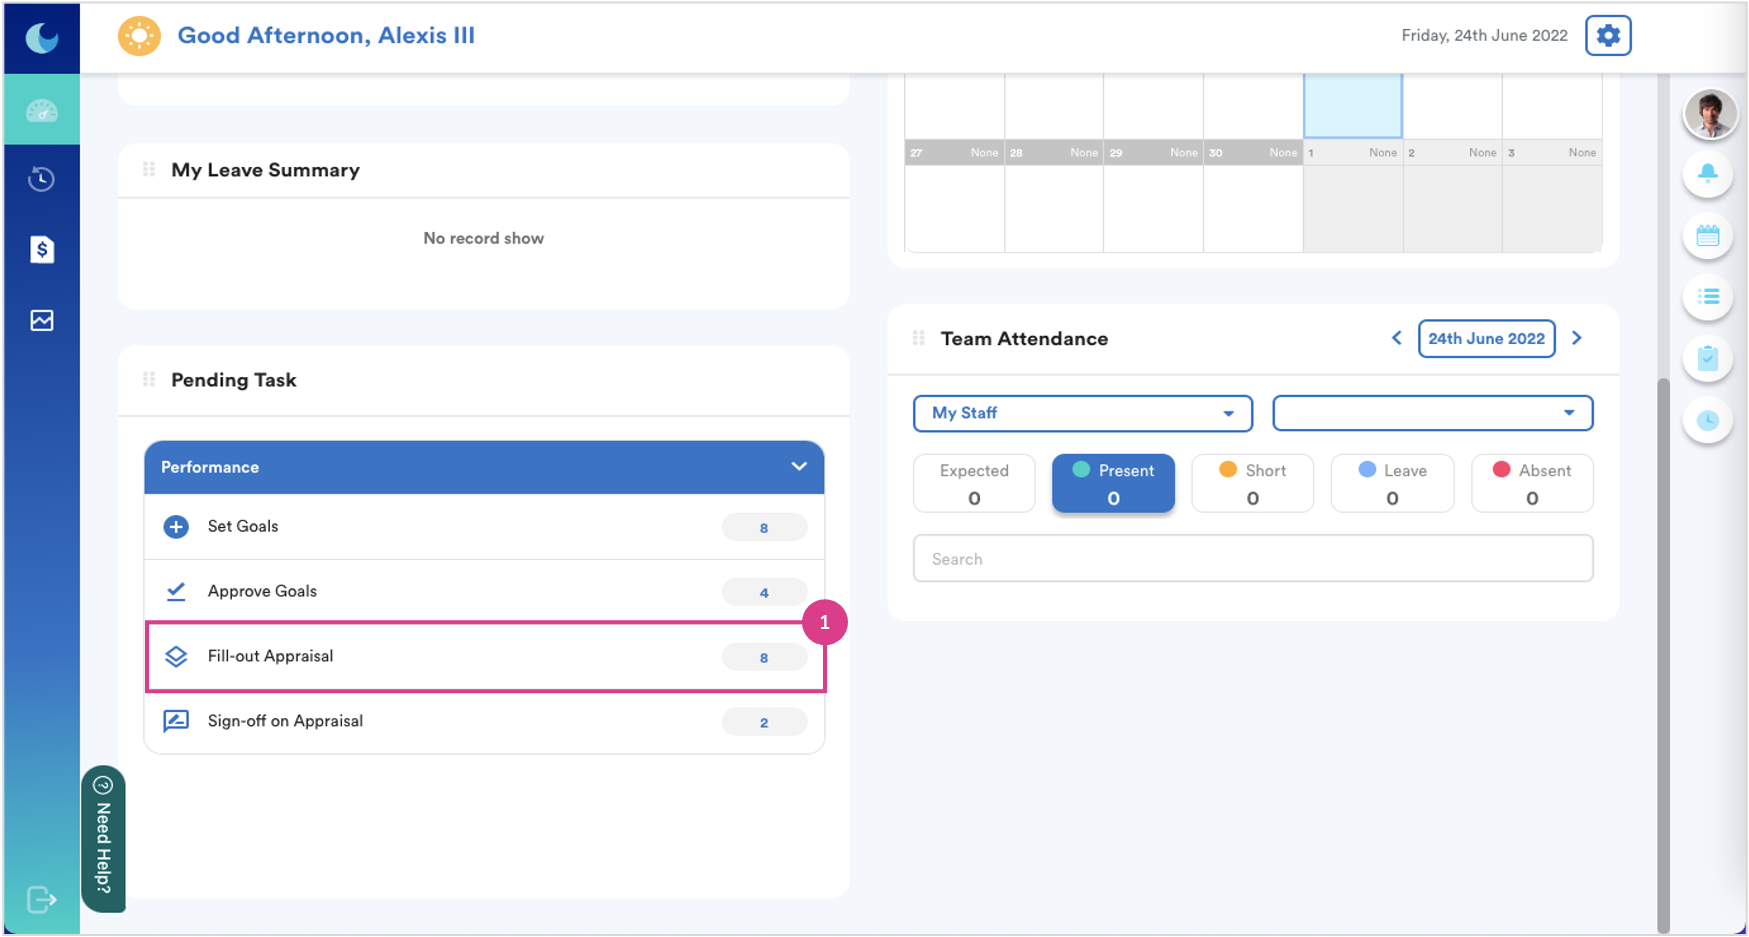The height and width of the screenshot is (937, 1749).
Task: Open the payslip dollar-document icon
Action: 41,250
